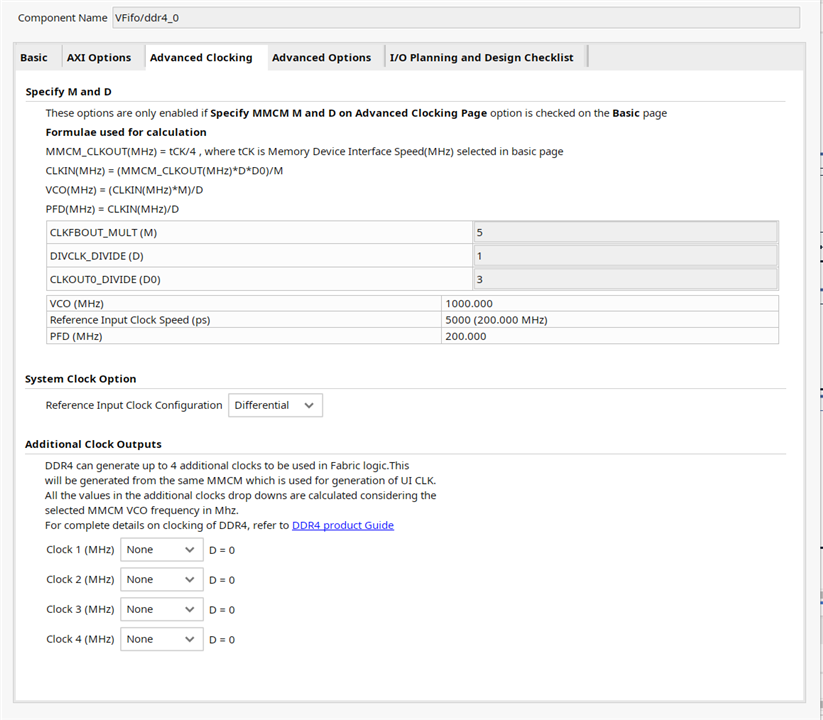This screenshot has width=823, height=720.
Task: Click the VCO (MHz) row label
Action: (x=77, y=304)
